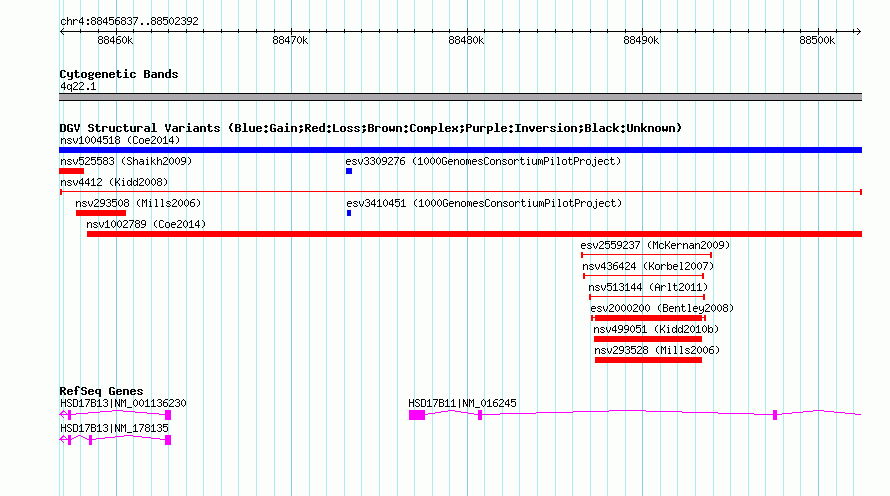Open label nsv4412 (Kidd2008)
The width and height of the screenshot is (890, 496).
[114, 182]
